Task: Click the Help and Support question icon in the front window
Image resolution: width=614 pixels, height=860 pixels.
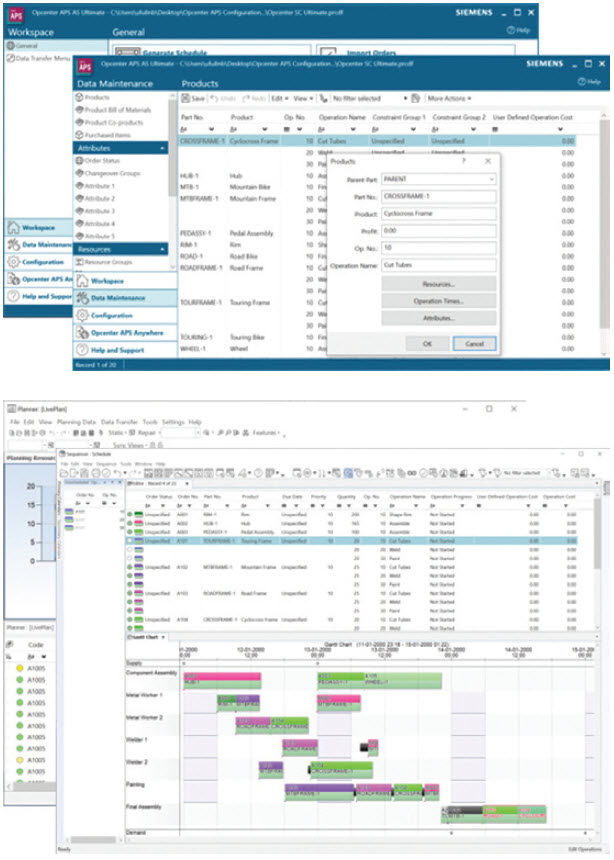Action: [x=82, y=350]
